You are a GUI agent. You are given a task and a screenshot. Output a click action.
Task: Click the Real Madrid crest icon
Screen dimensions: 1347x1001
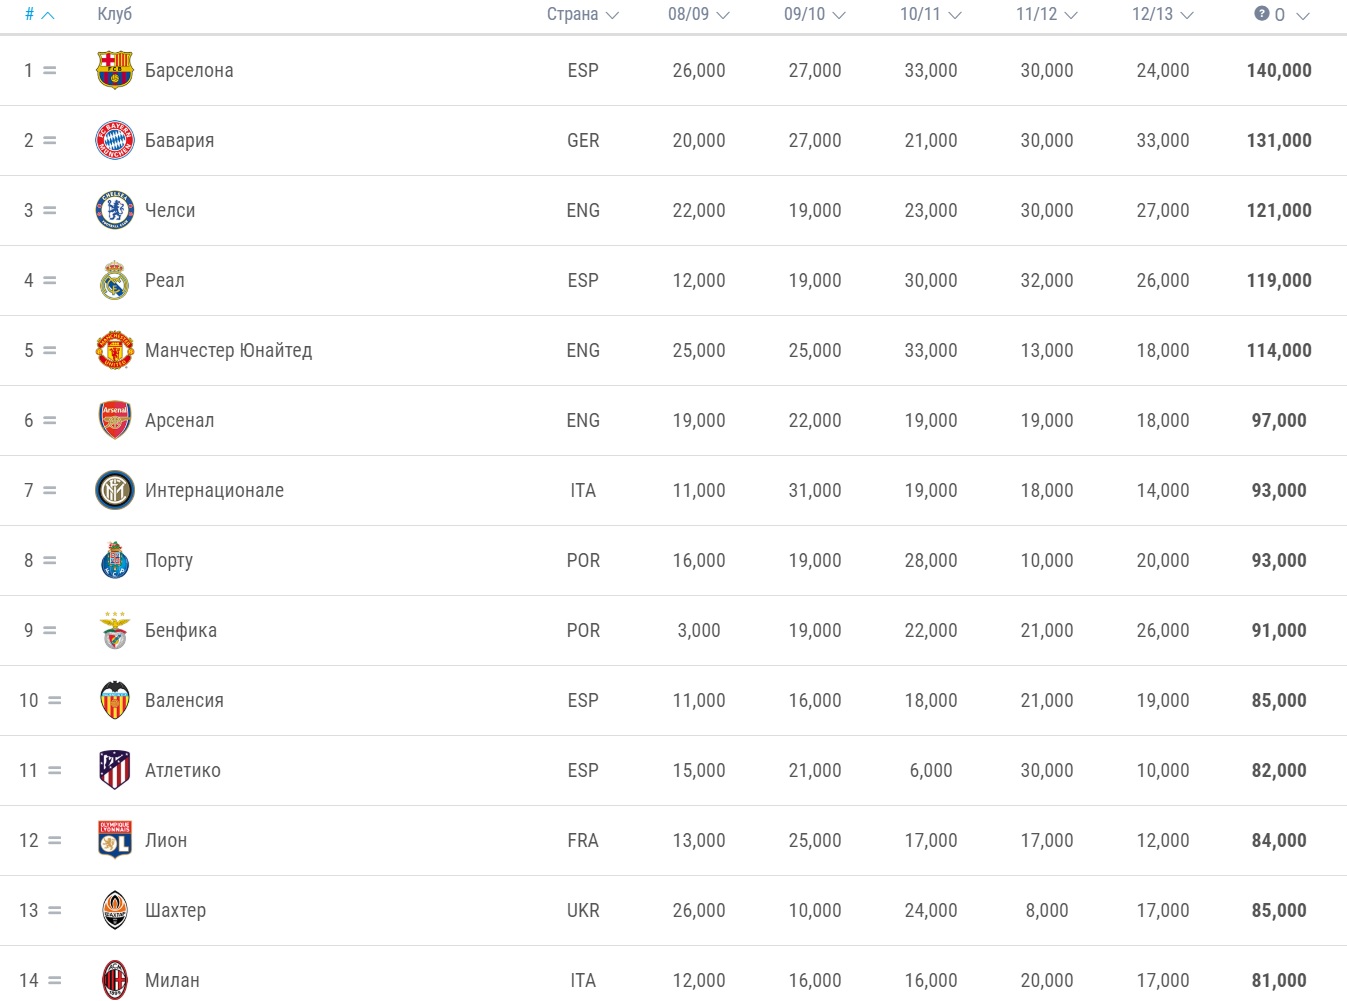tap(115, 280)
